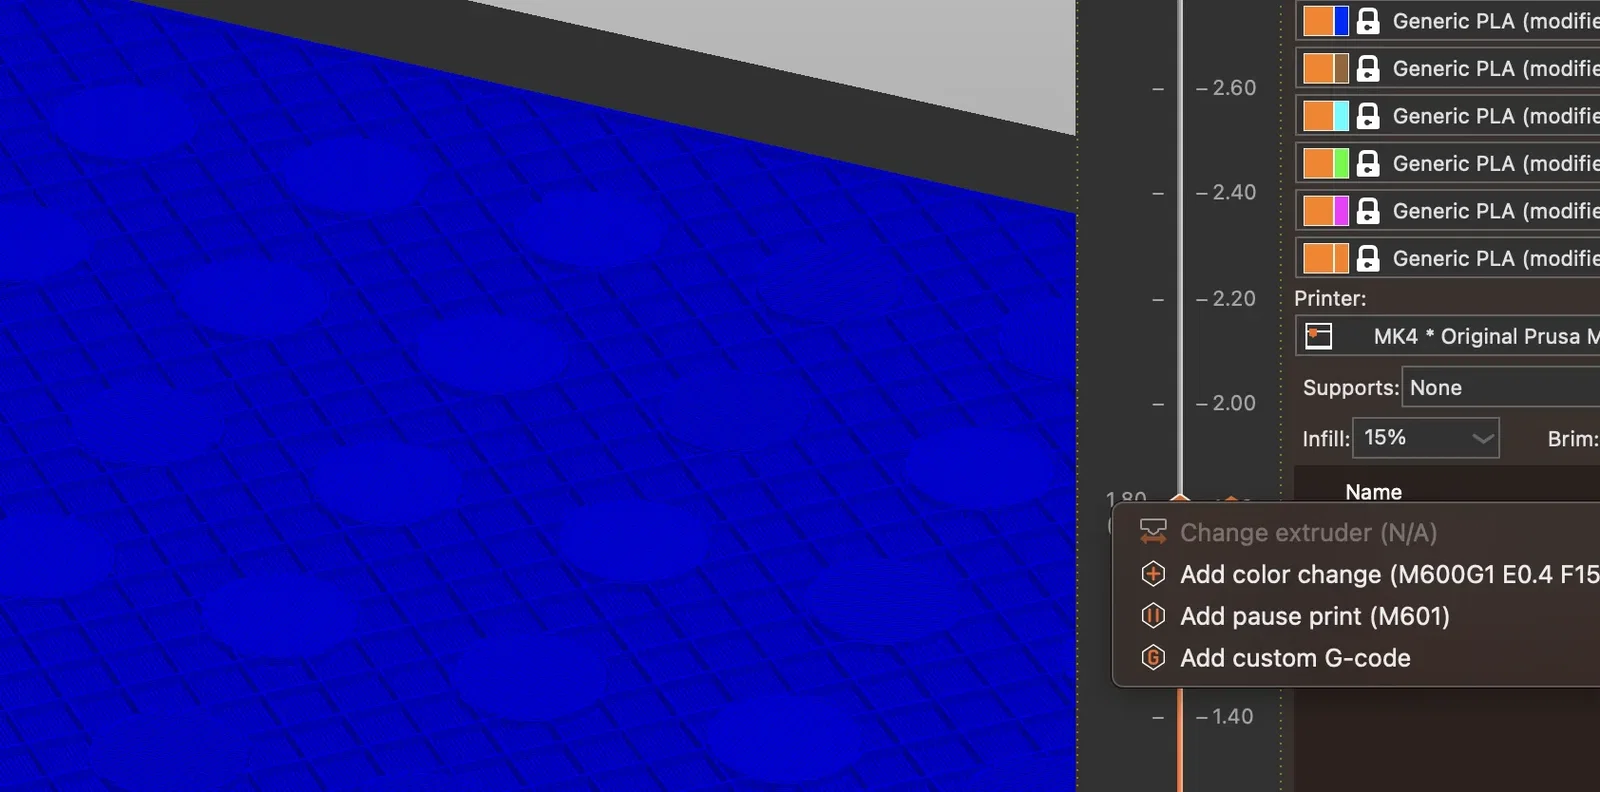
Task: Open the MK4 Original Prusa printer dropdown
Action: pos(1448,336)
